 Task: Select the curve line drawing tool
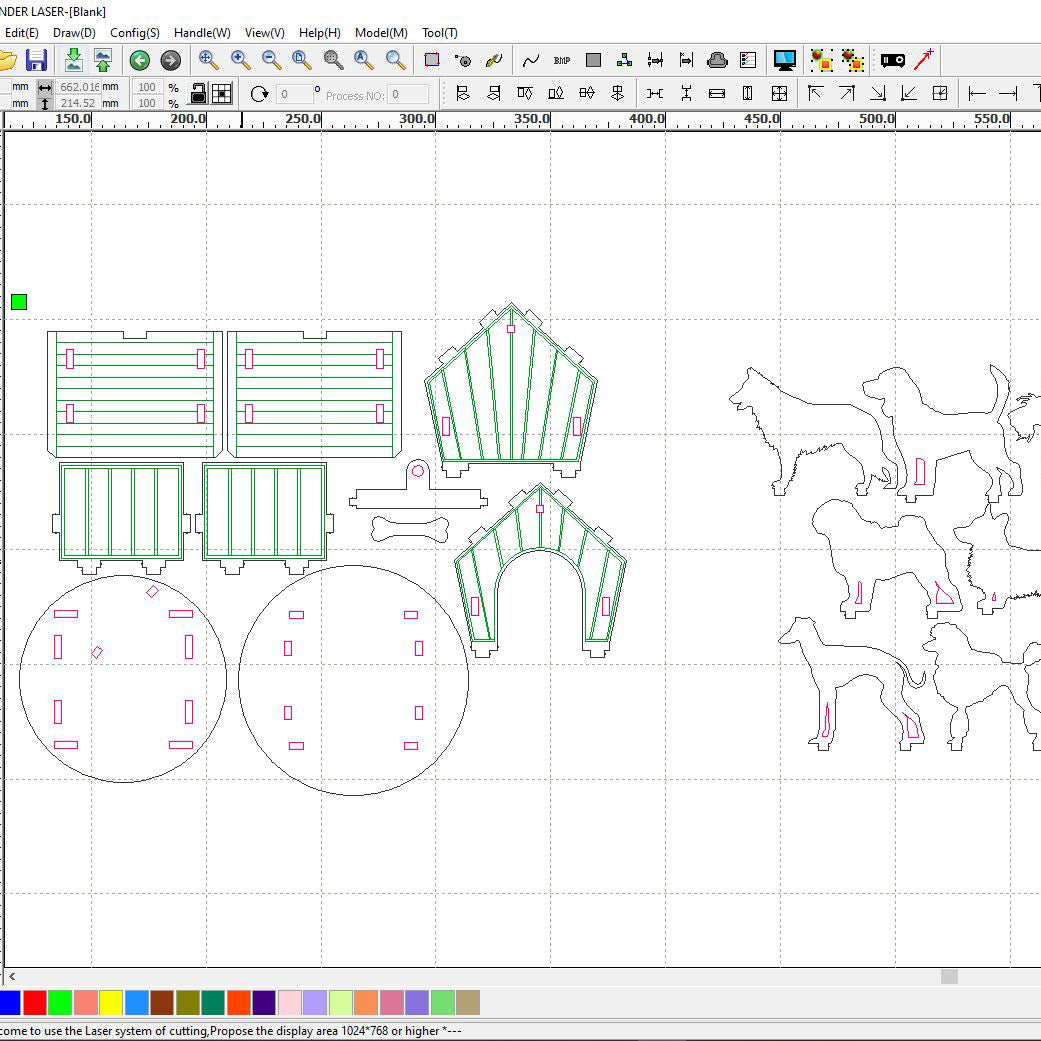(531, 60)
